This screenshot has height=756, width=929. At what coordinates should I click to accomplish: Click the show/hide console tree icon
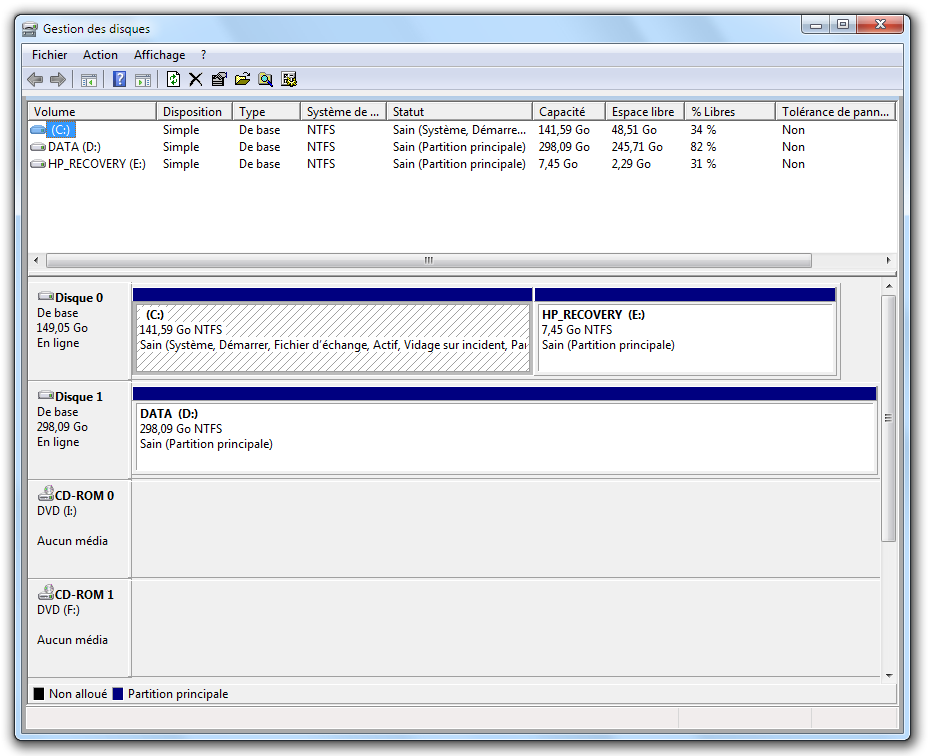[89, 80]
